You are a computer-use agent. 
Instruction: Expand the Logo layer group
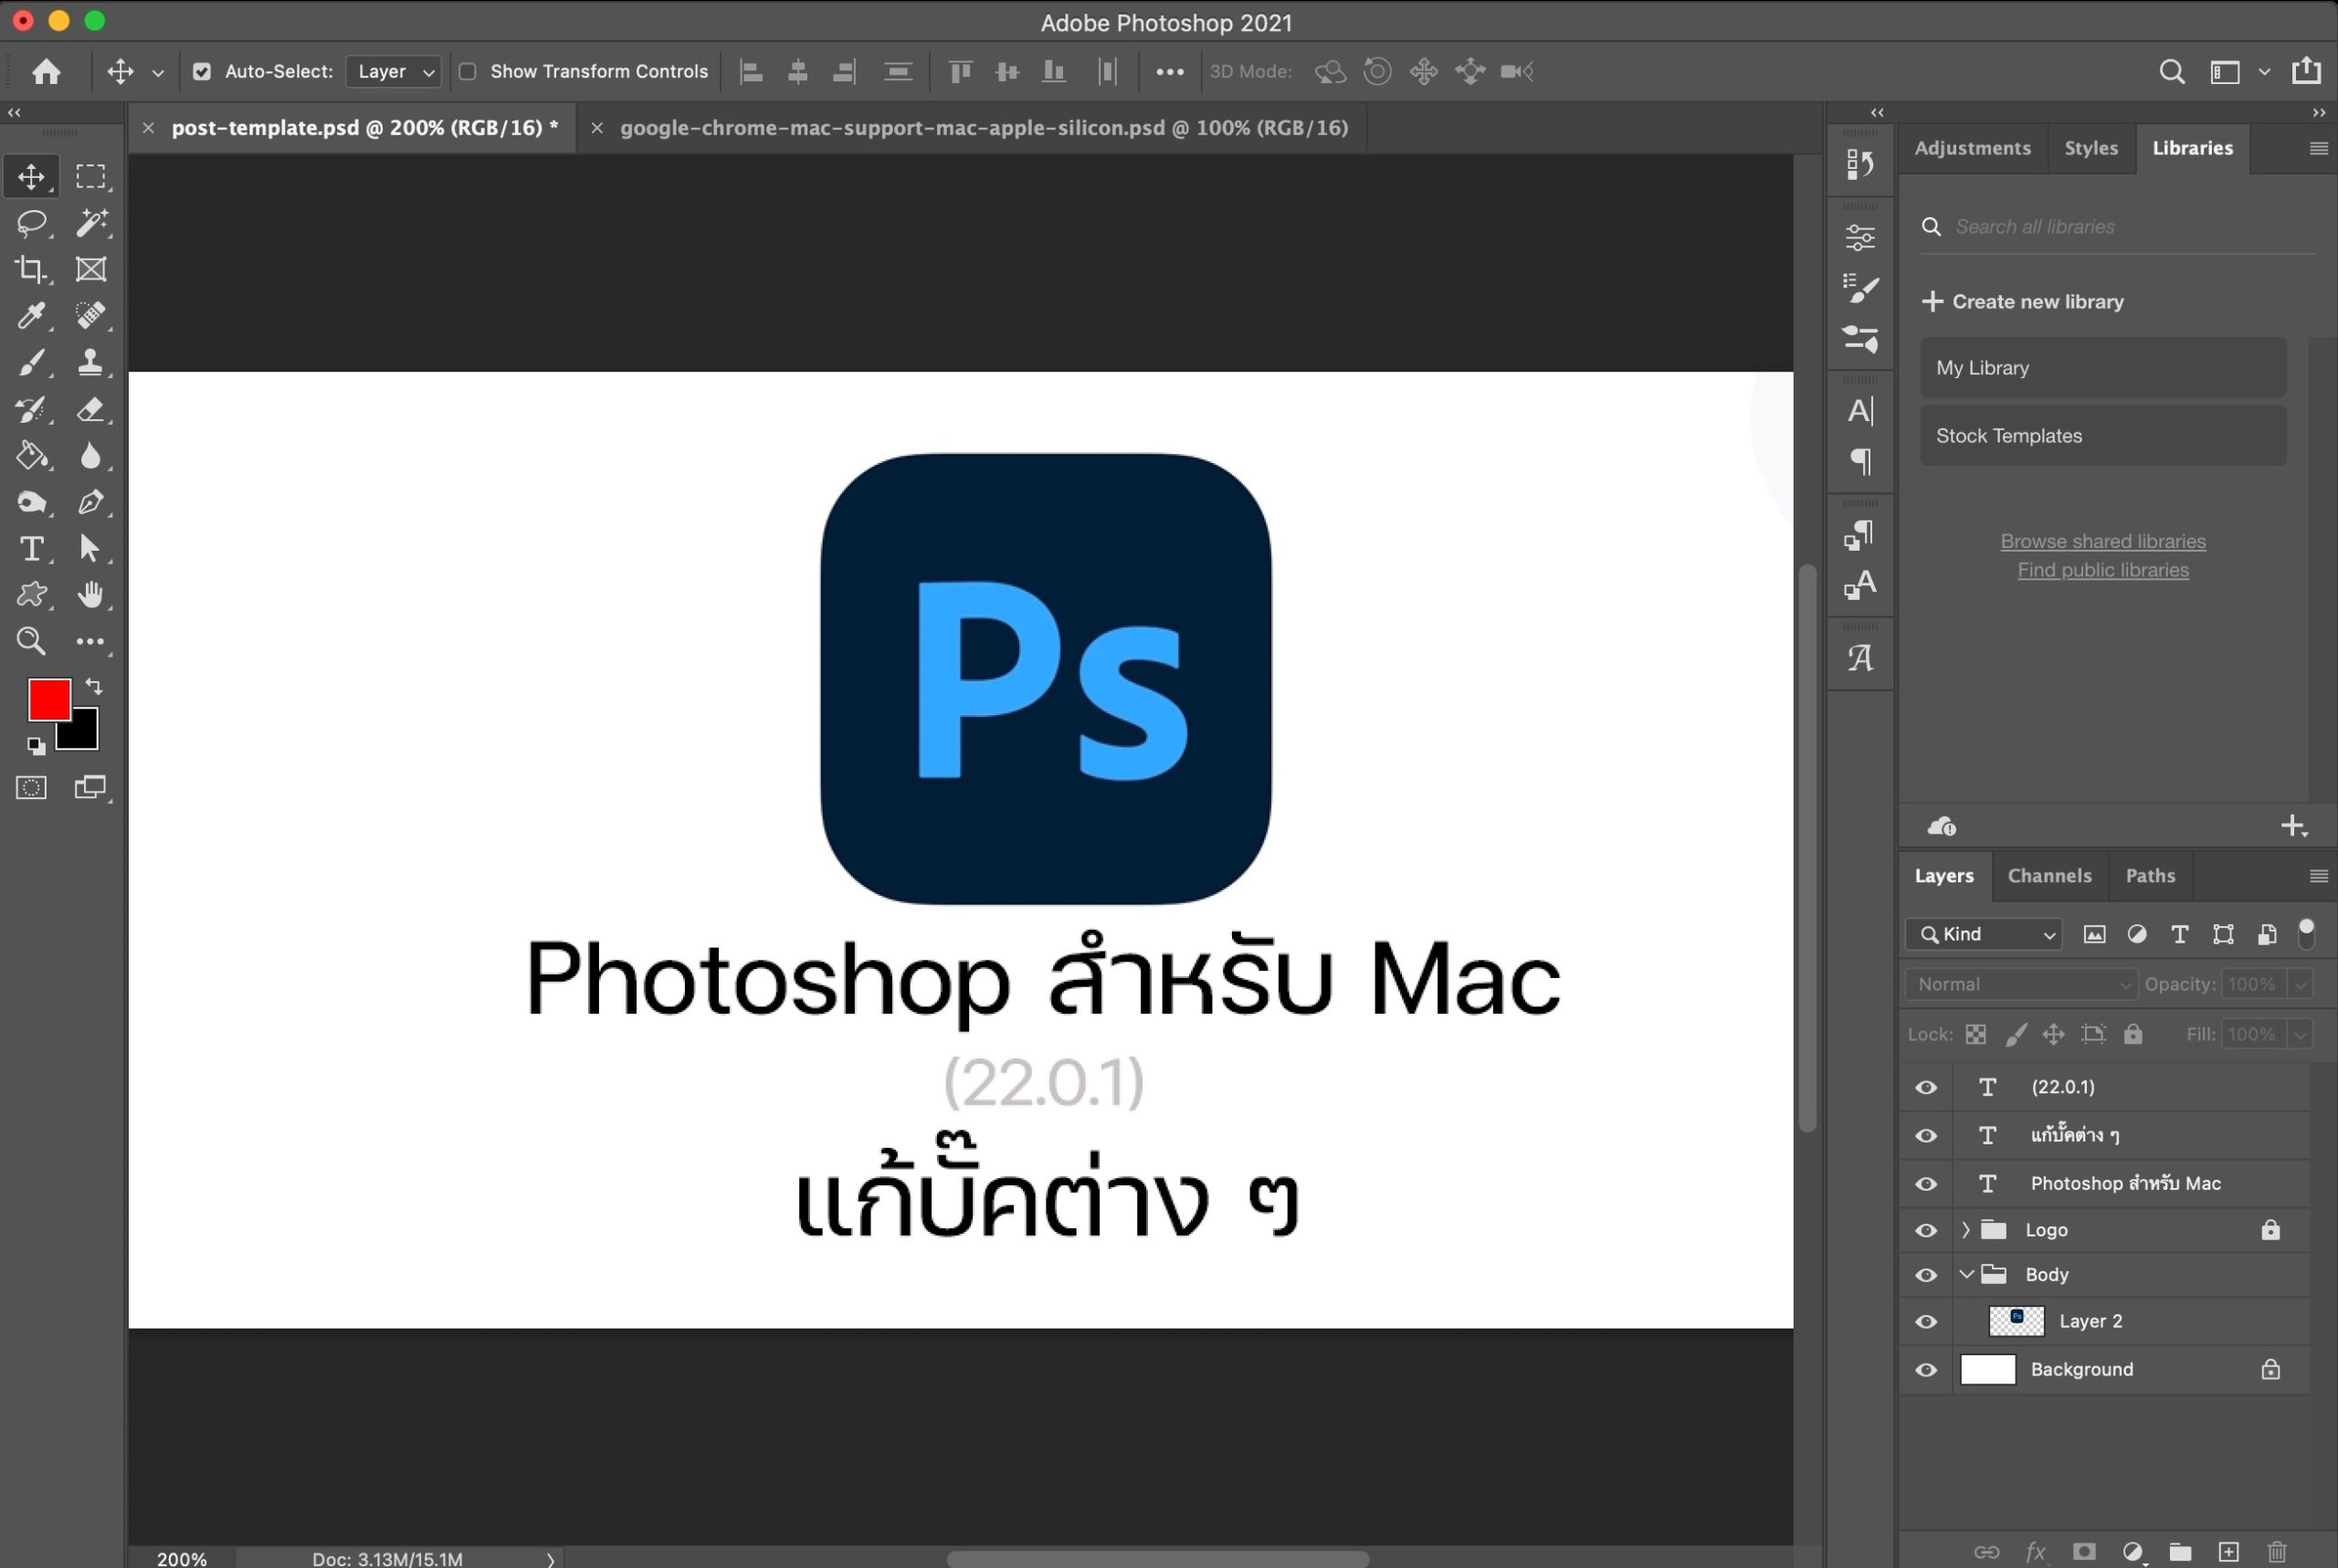pyautogui.click(x=1965, y=1230)
